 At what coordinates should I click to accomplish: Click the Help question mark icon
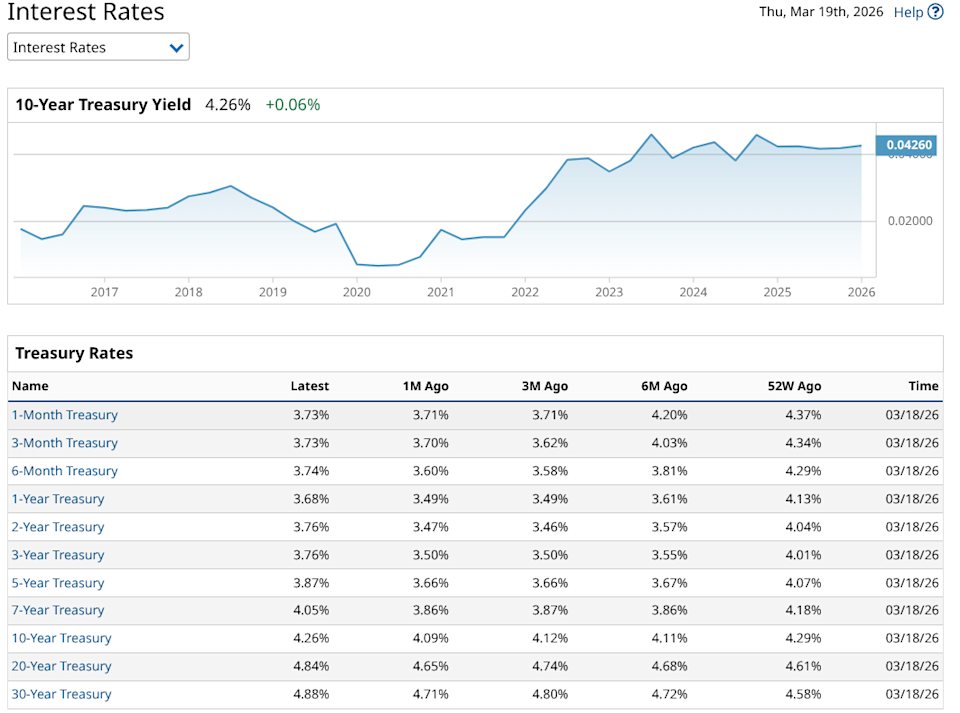point(935,12)
